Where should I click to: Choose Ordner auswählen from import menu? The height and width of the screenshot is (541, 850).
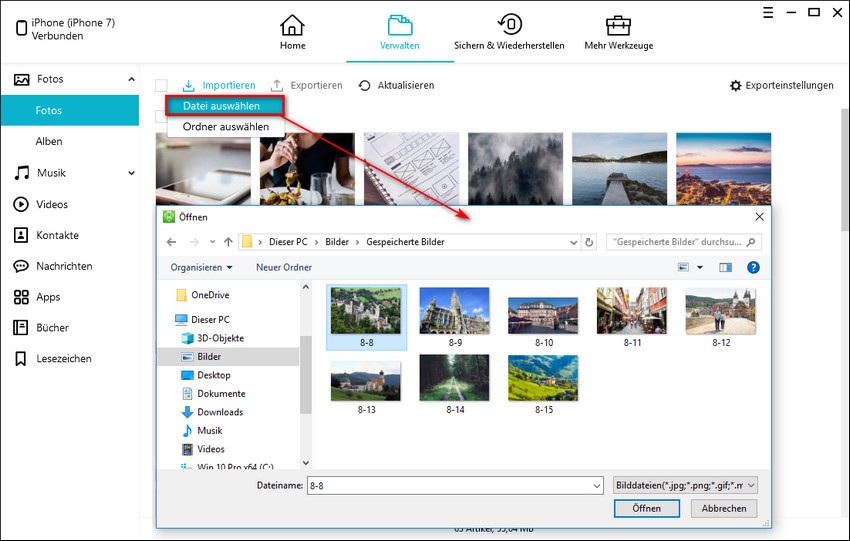226,127
